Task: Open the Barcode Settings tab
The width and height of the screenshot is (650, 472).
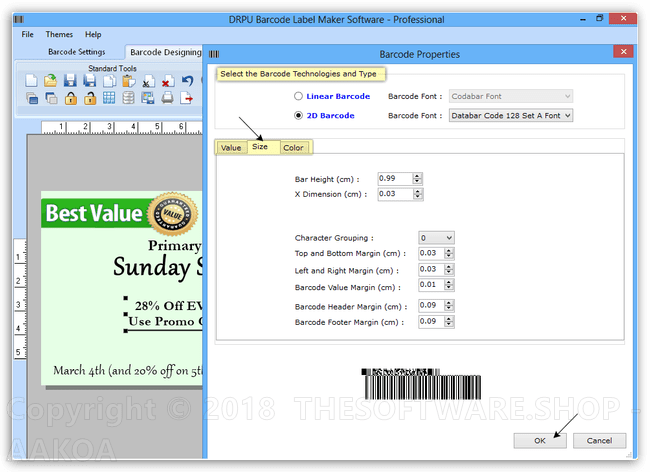Action: 79,52
